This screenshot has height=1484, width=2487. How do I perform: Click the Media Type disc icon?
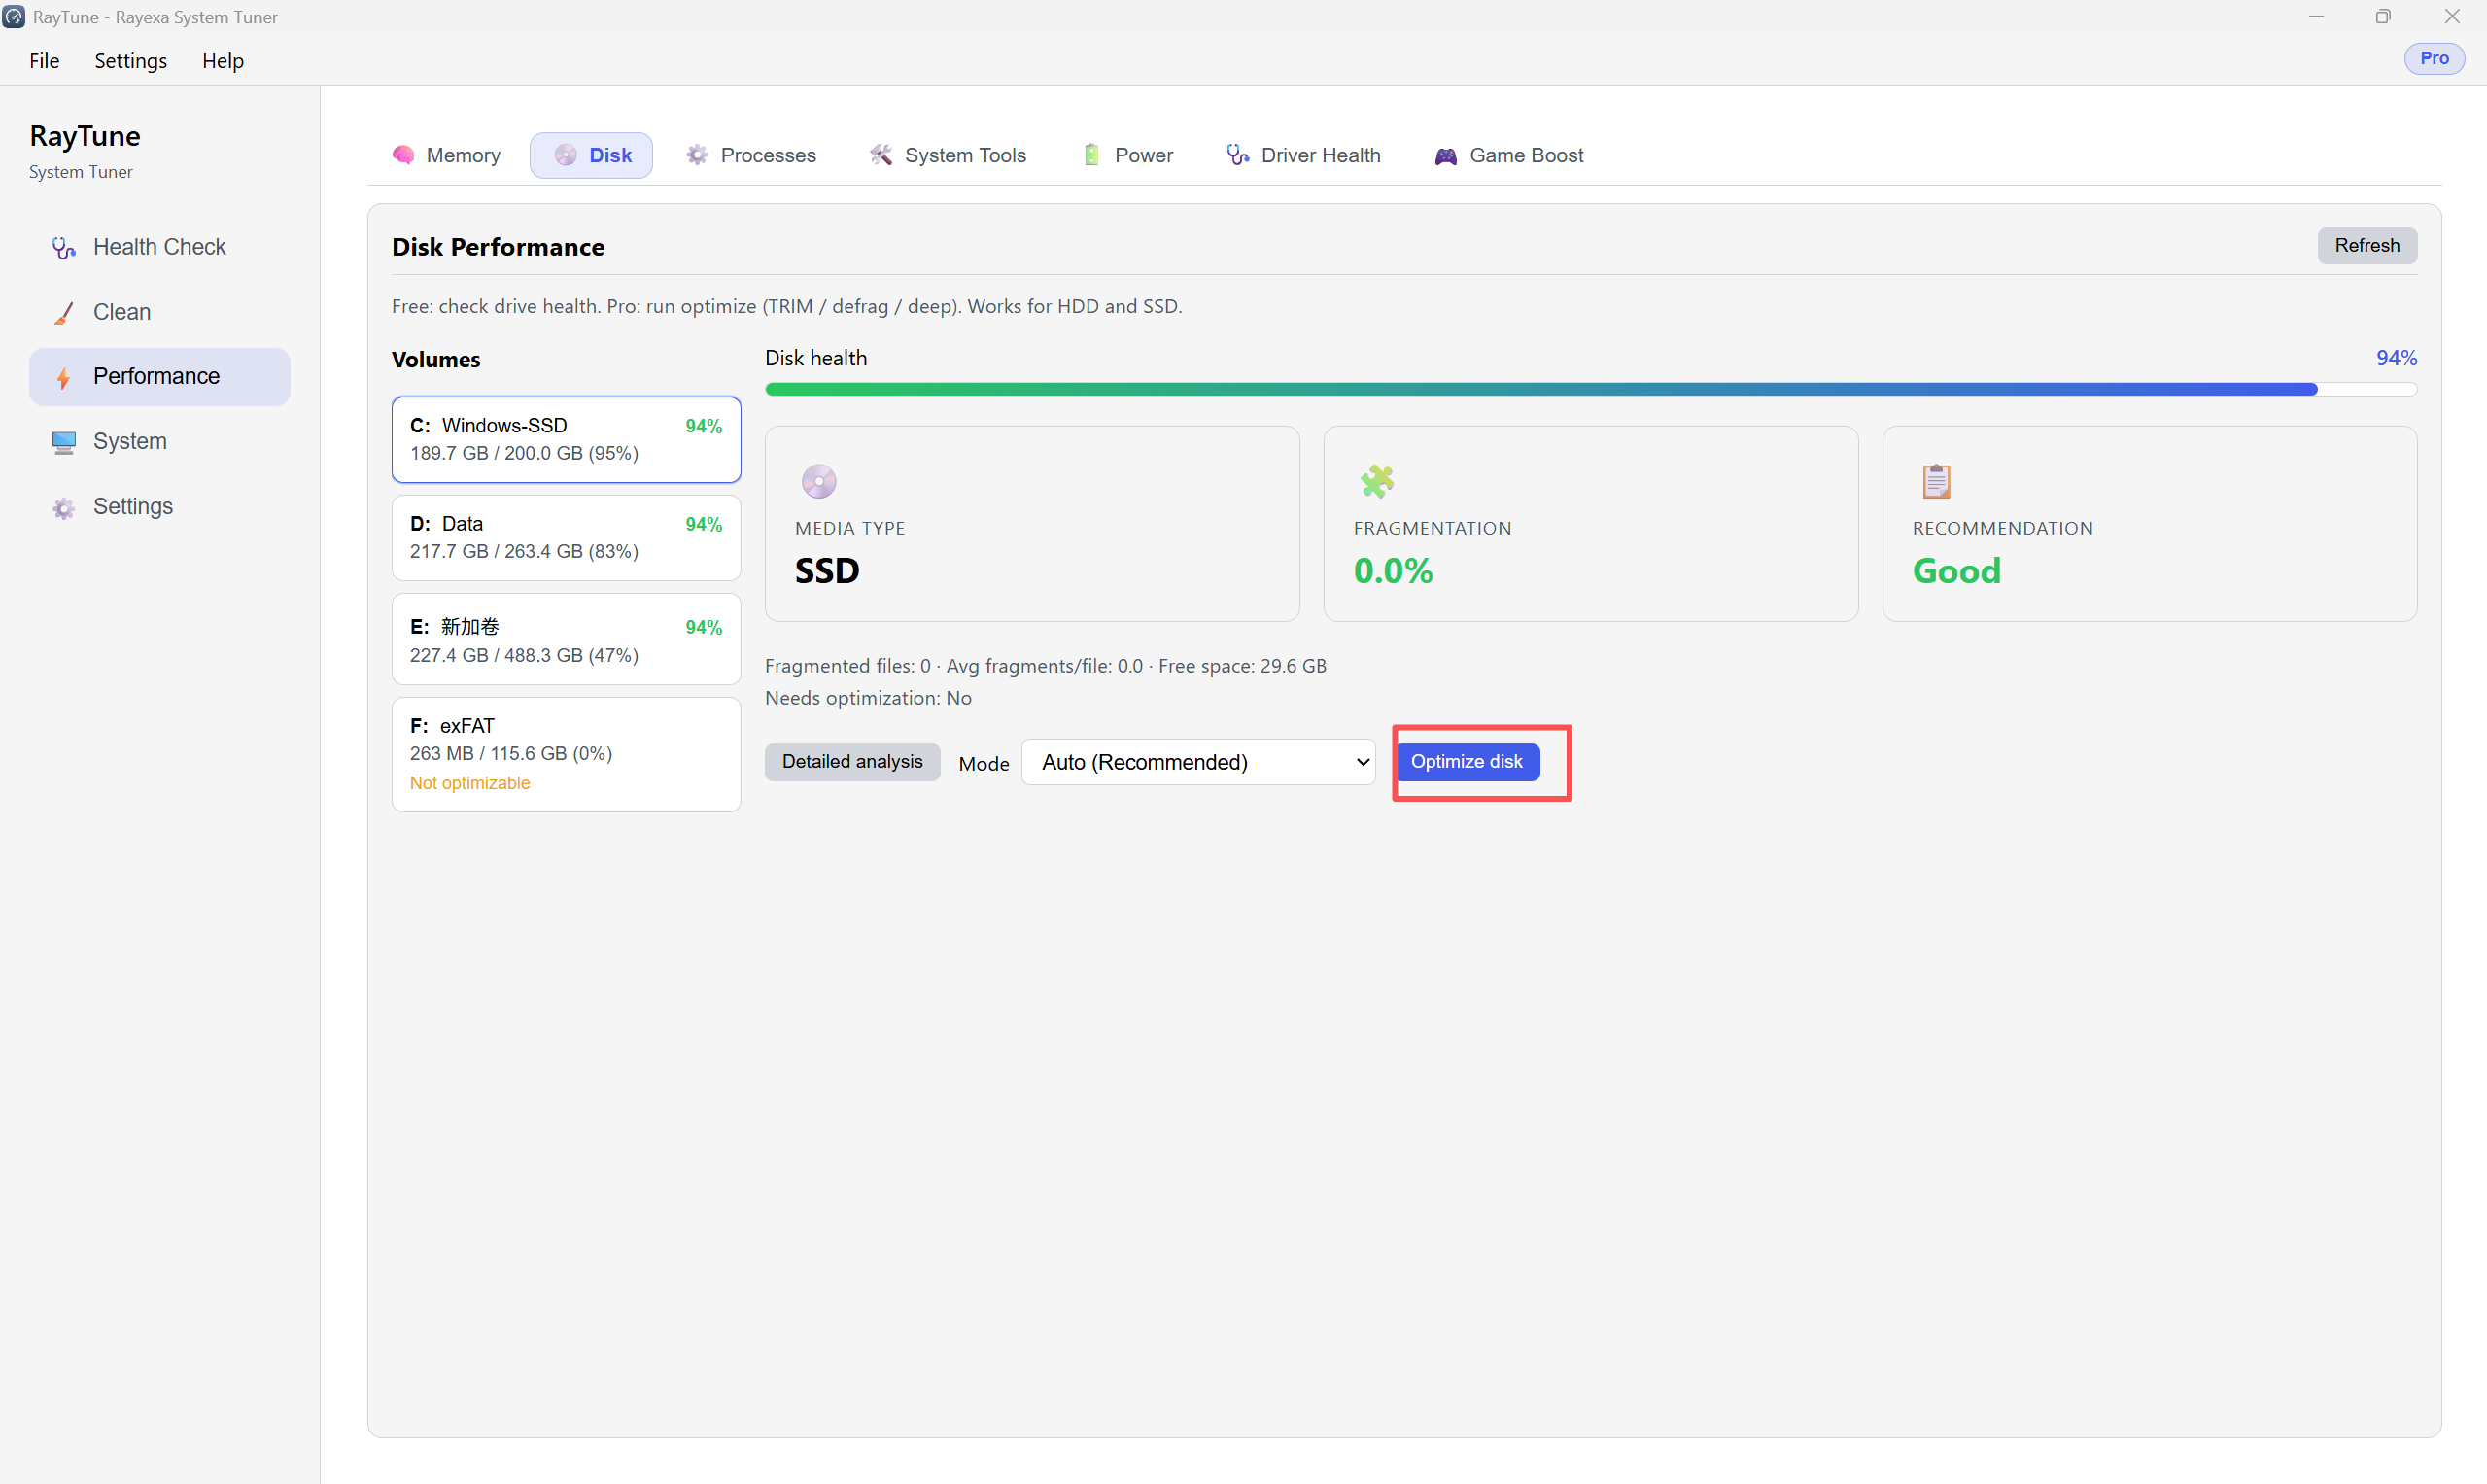[819, 481]
